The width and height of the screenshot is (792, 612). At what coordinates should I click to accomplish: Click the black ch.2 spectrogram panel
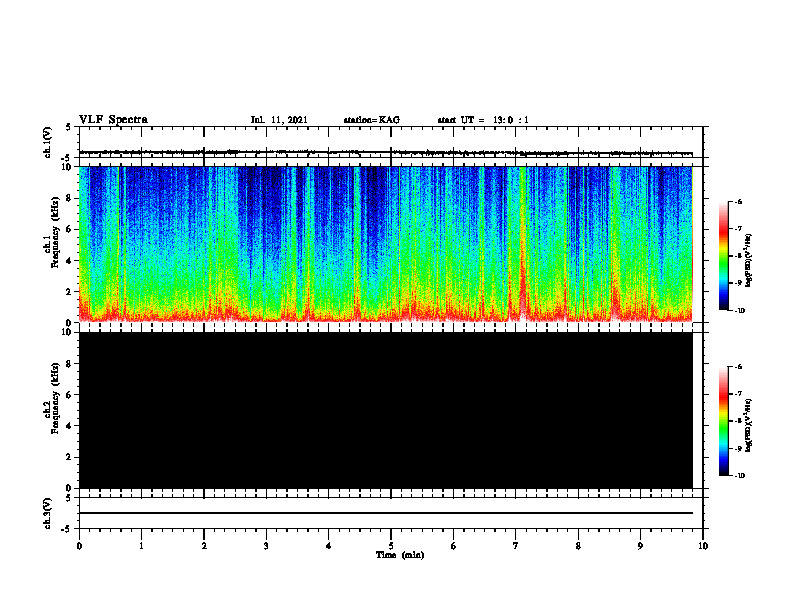coord(385,410)
